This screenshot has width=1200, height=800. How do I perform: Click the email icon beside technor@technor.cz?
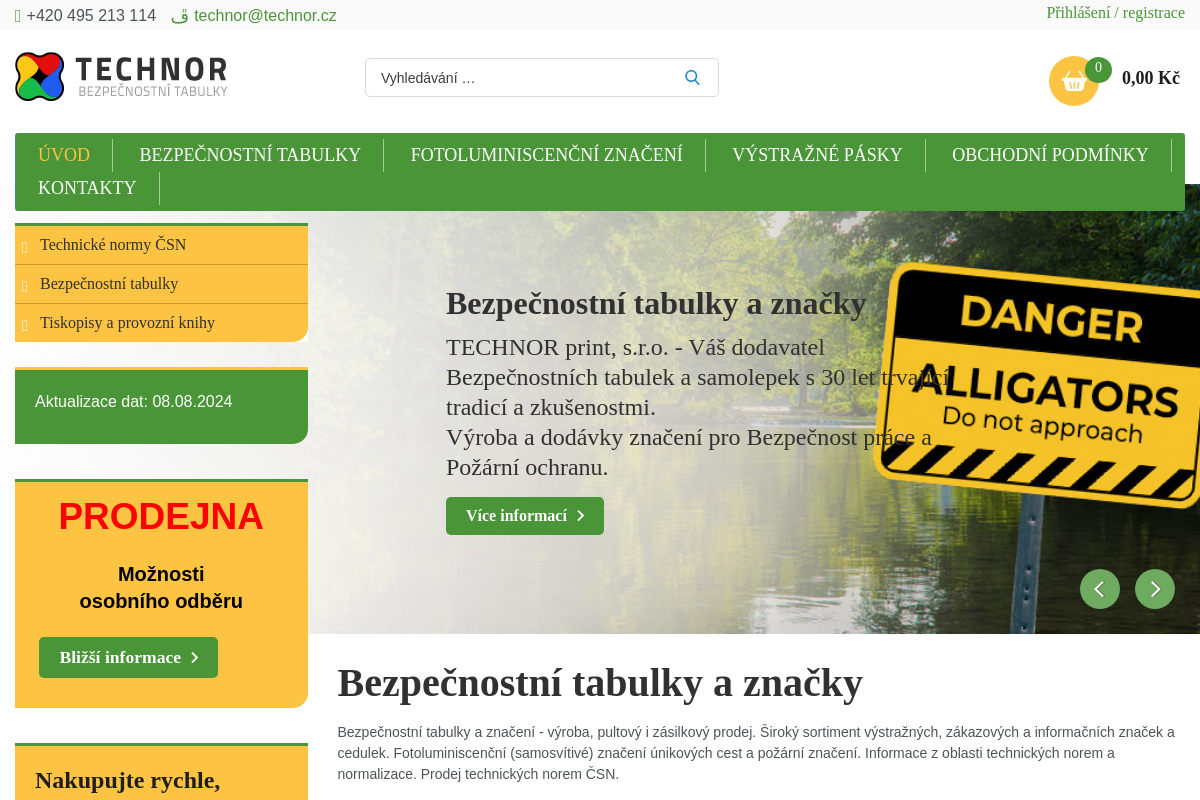click(178, 16)
